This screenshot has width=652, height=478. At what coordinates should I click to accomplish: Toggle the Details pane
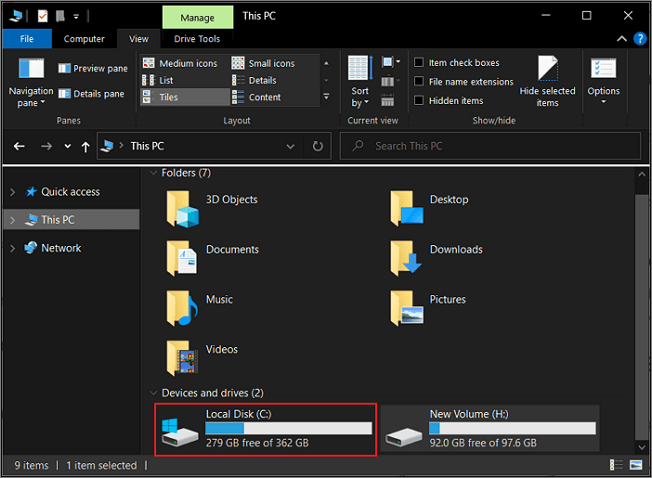91,94
